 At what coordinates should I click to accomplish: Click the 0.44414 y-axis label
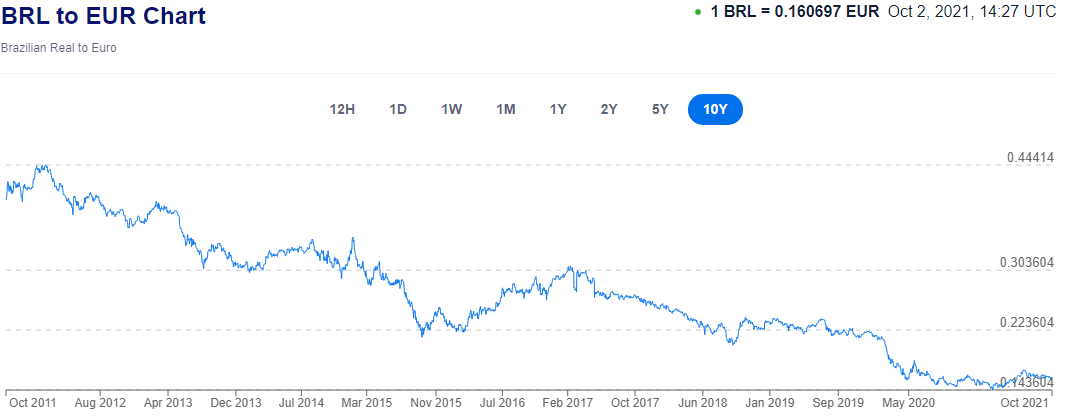click(1030, 158)
